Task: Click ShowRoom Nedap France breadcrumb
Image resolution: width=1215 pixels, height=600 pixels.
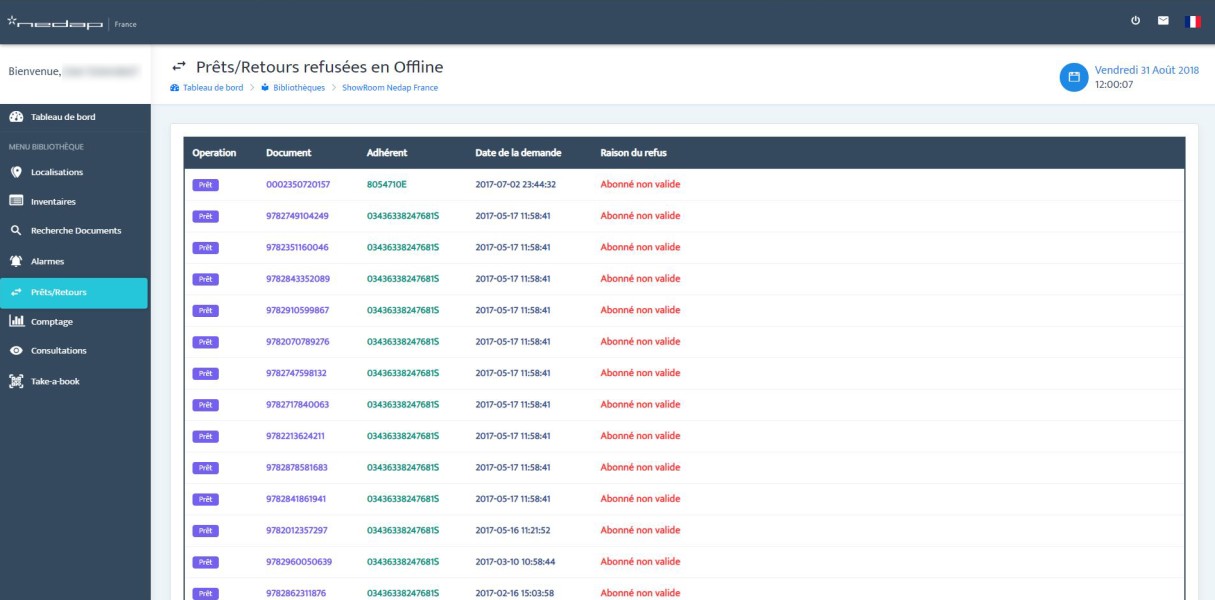Action: click(390, 87)
